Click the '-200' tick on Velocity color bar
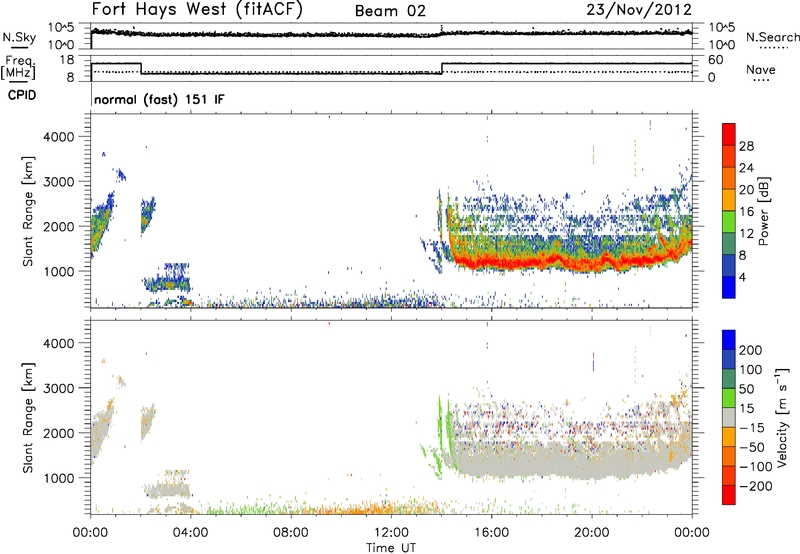800x554 pixels. click(x=756, y=486)
